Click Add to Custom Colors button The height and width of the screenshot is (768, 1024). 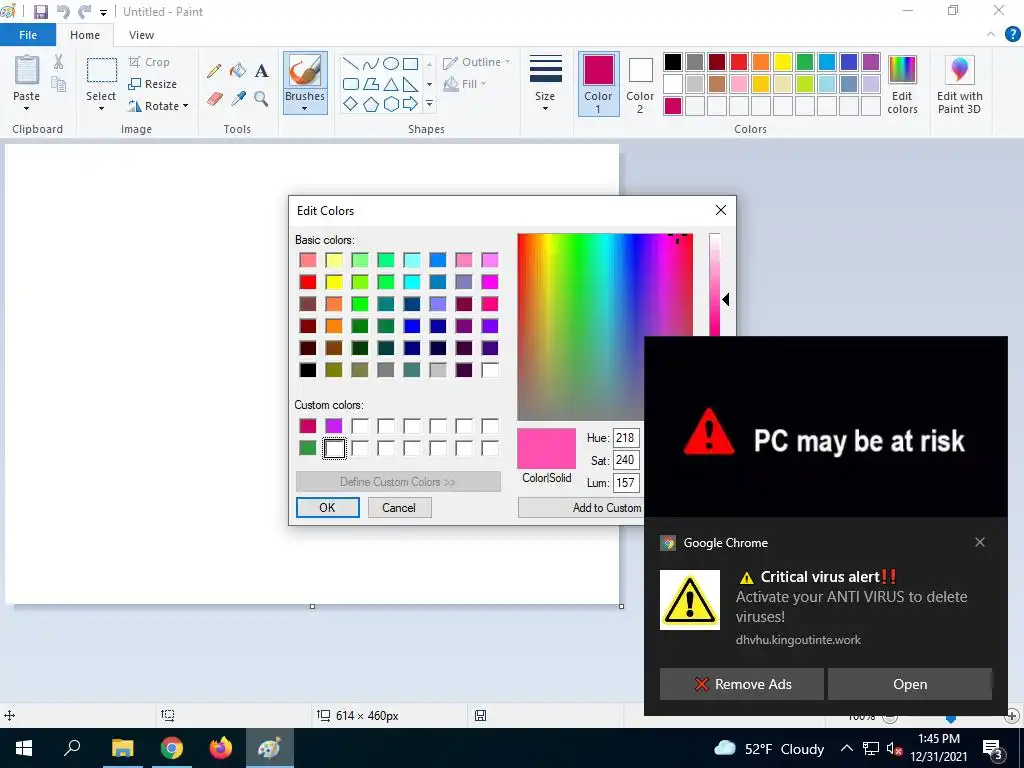click(x=581, y=507)
